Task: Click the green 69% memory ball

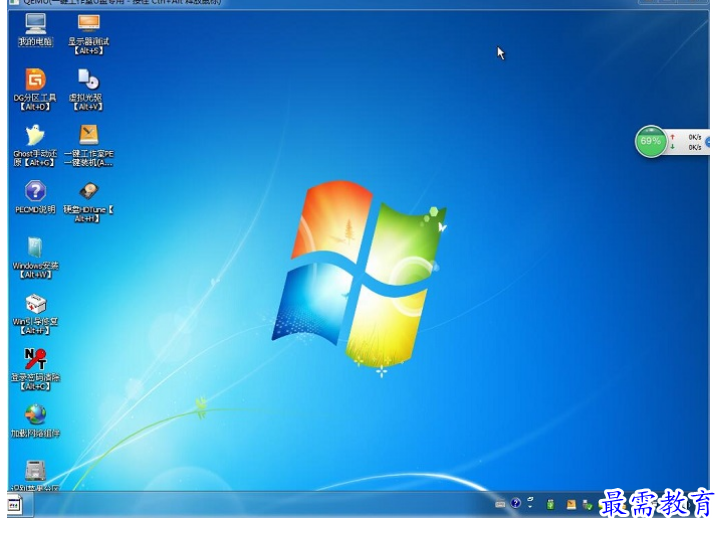Action: tap(651, 142)
